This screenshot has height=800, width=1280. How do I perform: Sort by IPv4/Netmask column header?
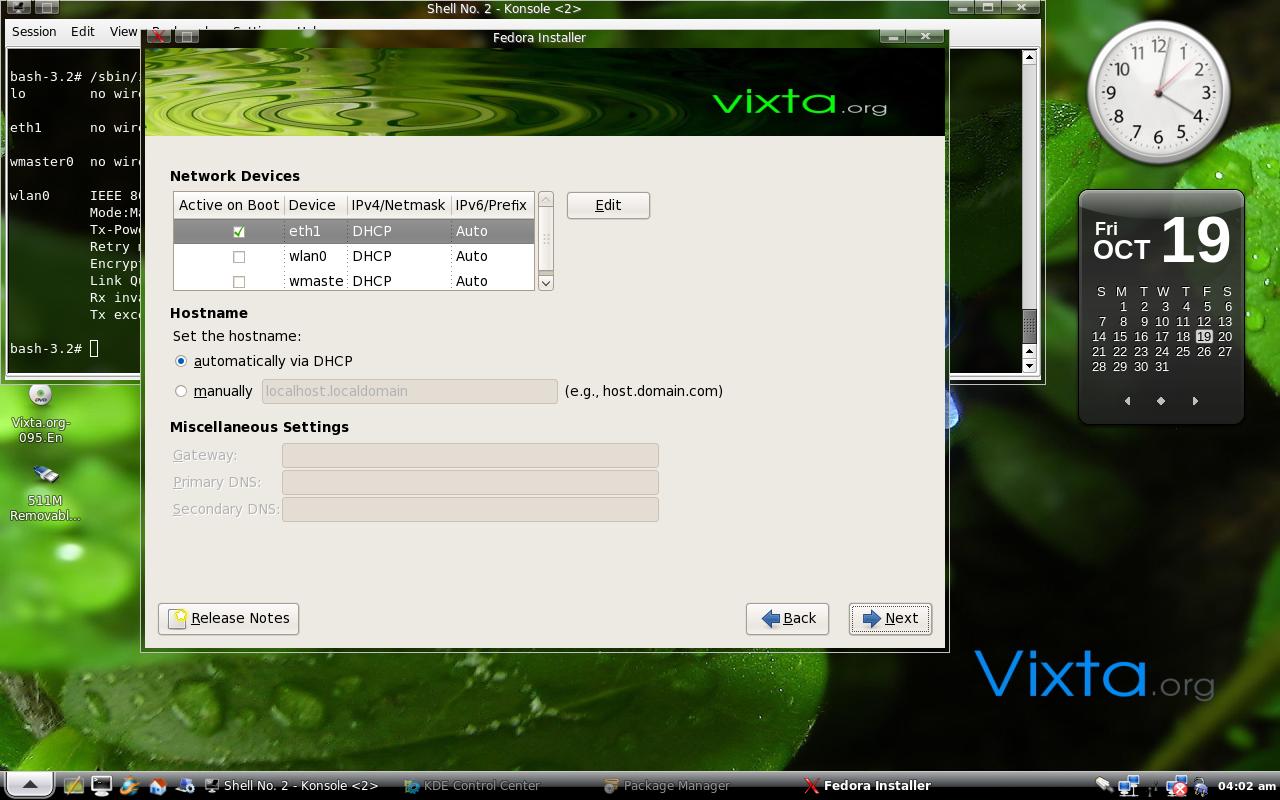click(398, 205)
